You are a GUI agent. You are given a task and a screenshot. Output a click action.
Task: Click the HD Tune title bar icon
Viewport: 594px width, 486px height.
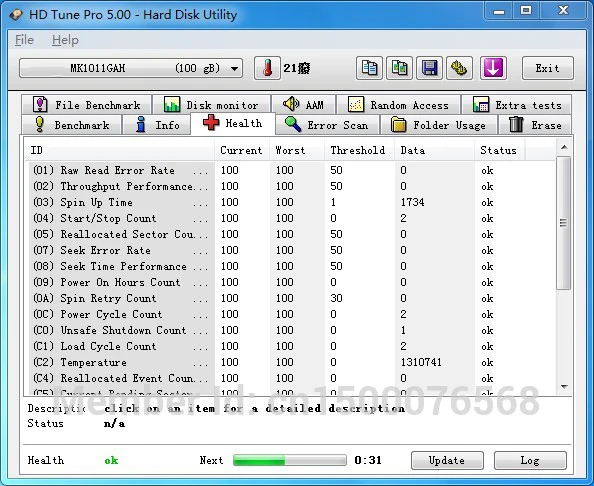16,15
